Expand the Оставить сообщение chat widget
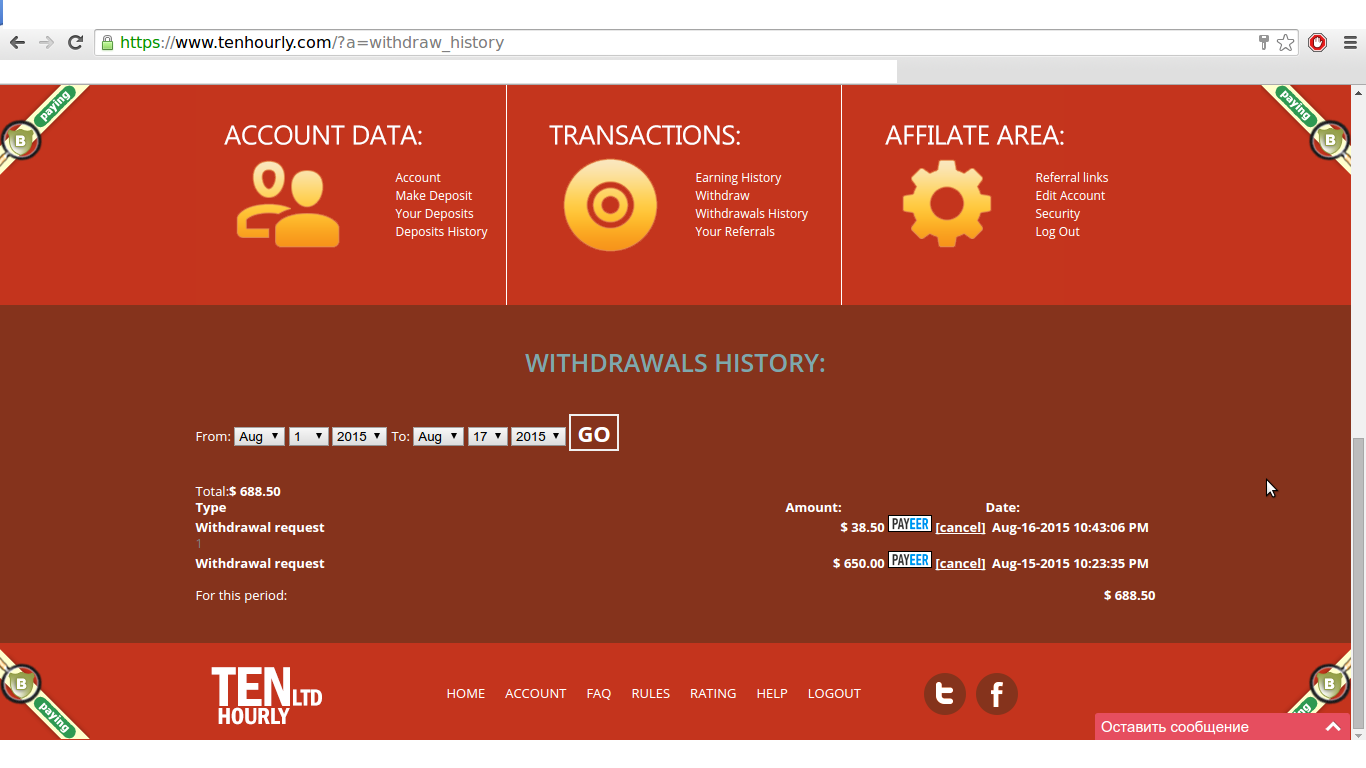Screen dimensions: 1366x768 coord(1332,727)
